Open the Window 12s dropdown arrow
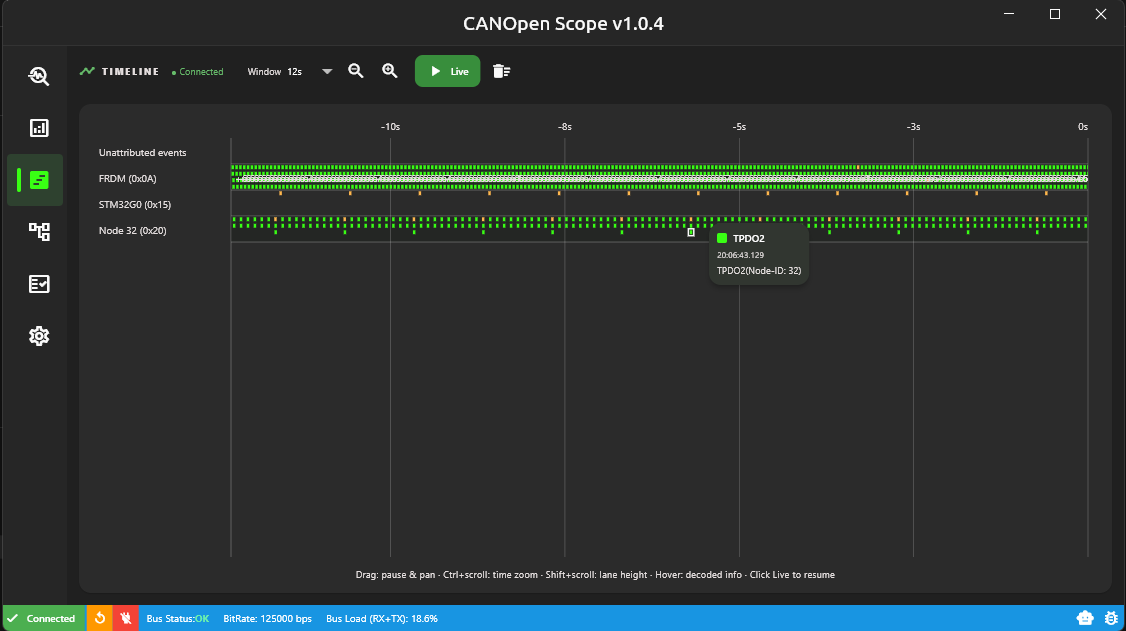The image size is (1126, 631). pos(327,71)
